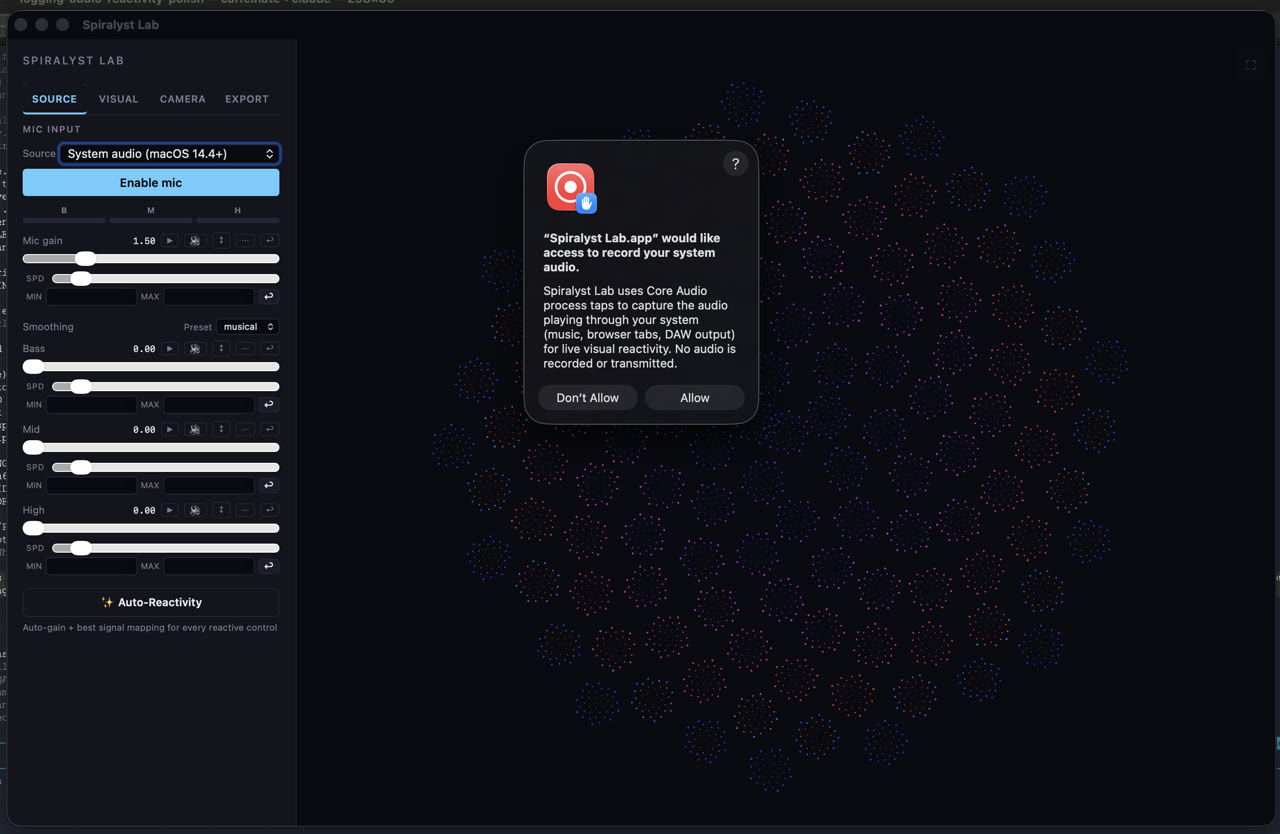1280x834 pixels.
Task: Open the EXPORT tab
Action: click(x=246, y=99)
